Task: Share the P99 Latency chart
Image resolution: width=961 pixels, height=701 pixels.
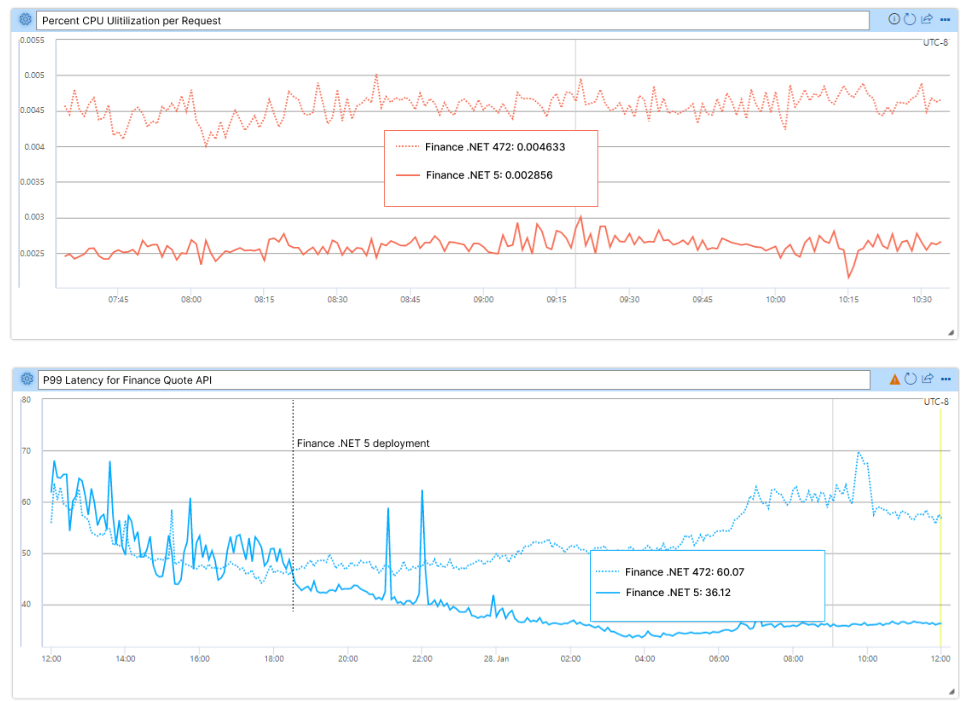Action: click(927, 379)
